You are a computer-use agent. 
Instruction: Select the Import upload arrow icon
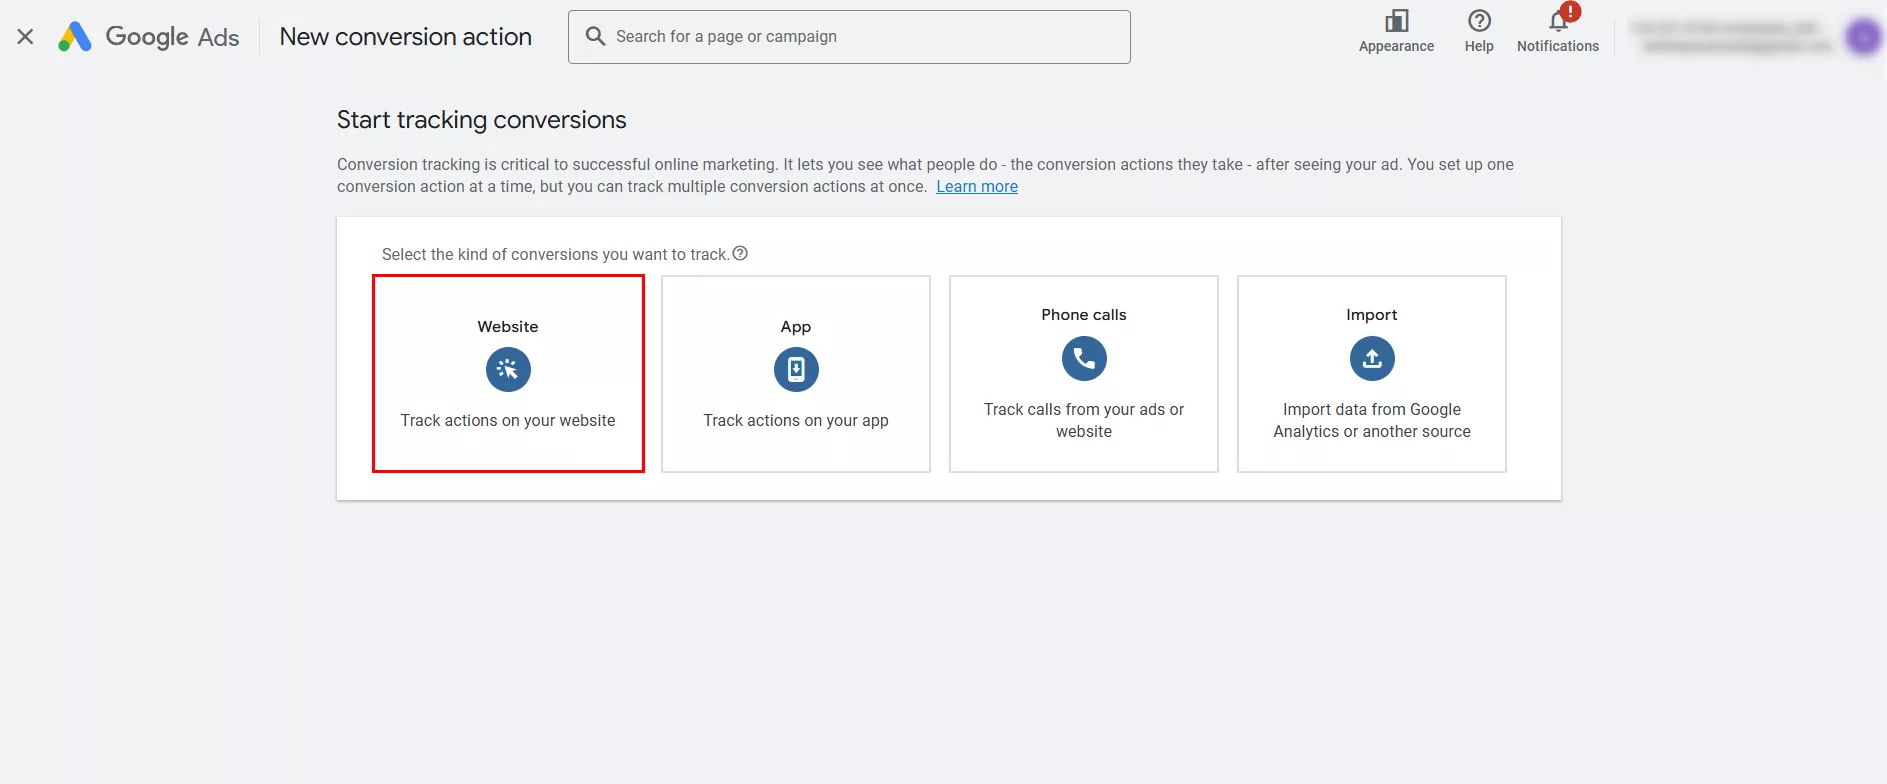pos(1372,358)
